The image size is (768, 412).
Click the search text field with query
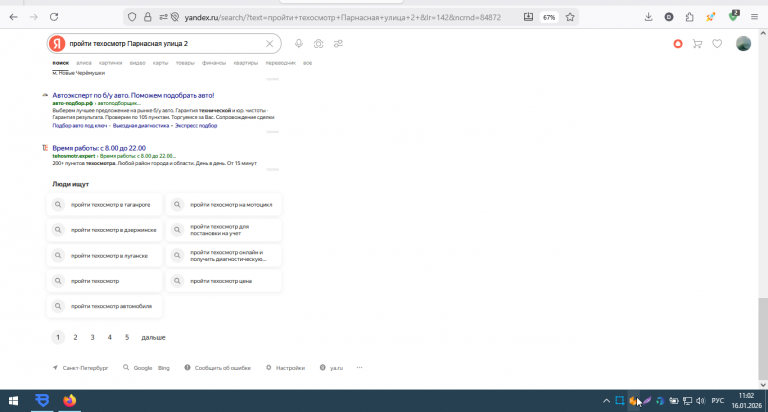pyautogui.click(x=165, y=44)
